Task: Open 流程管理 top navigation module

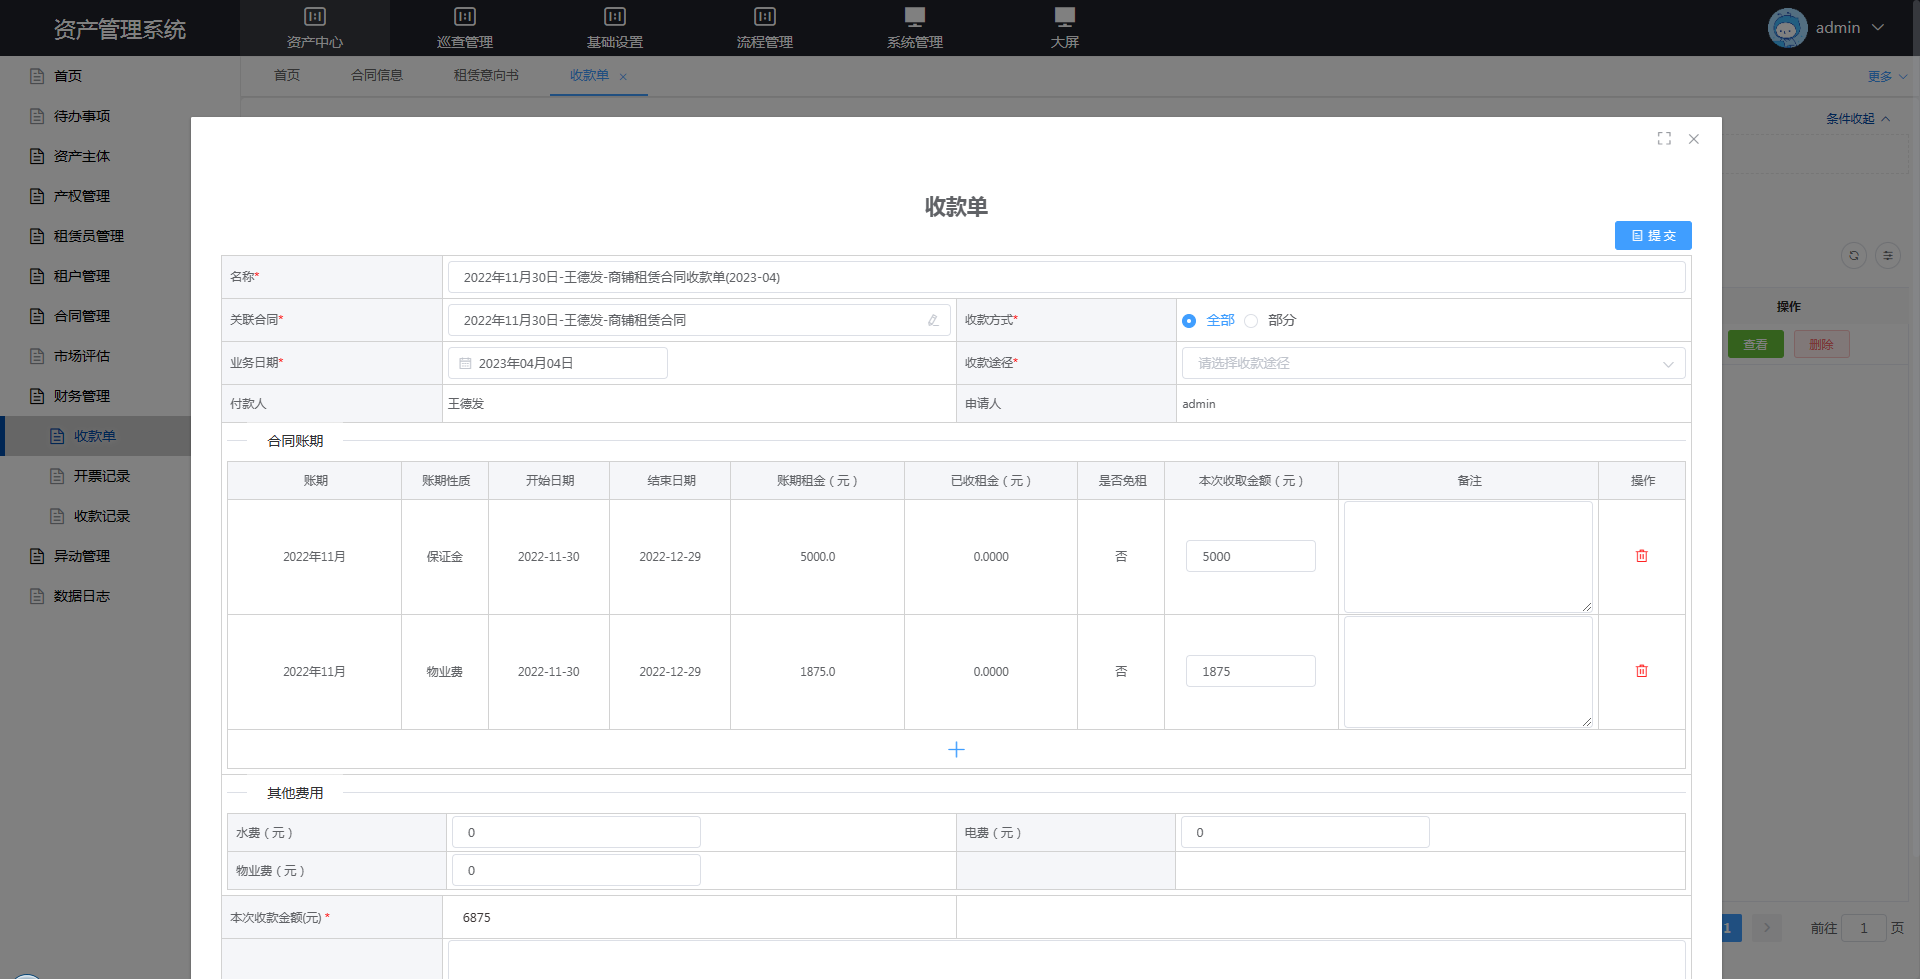Action: click(x=765, y=28)
